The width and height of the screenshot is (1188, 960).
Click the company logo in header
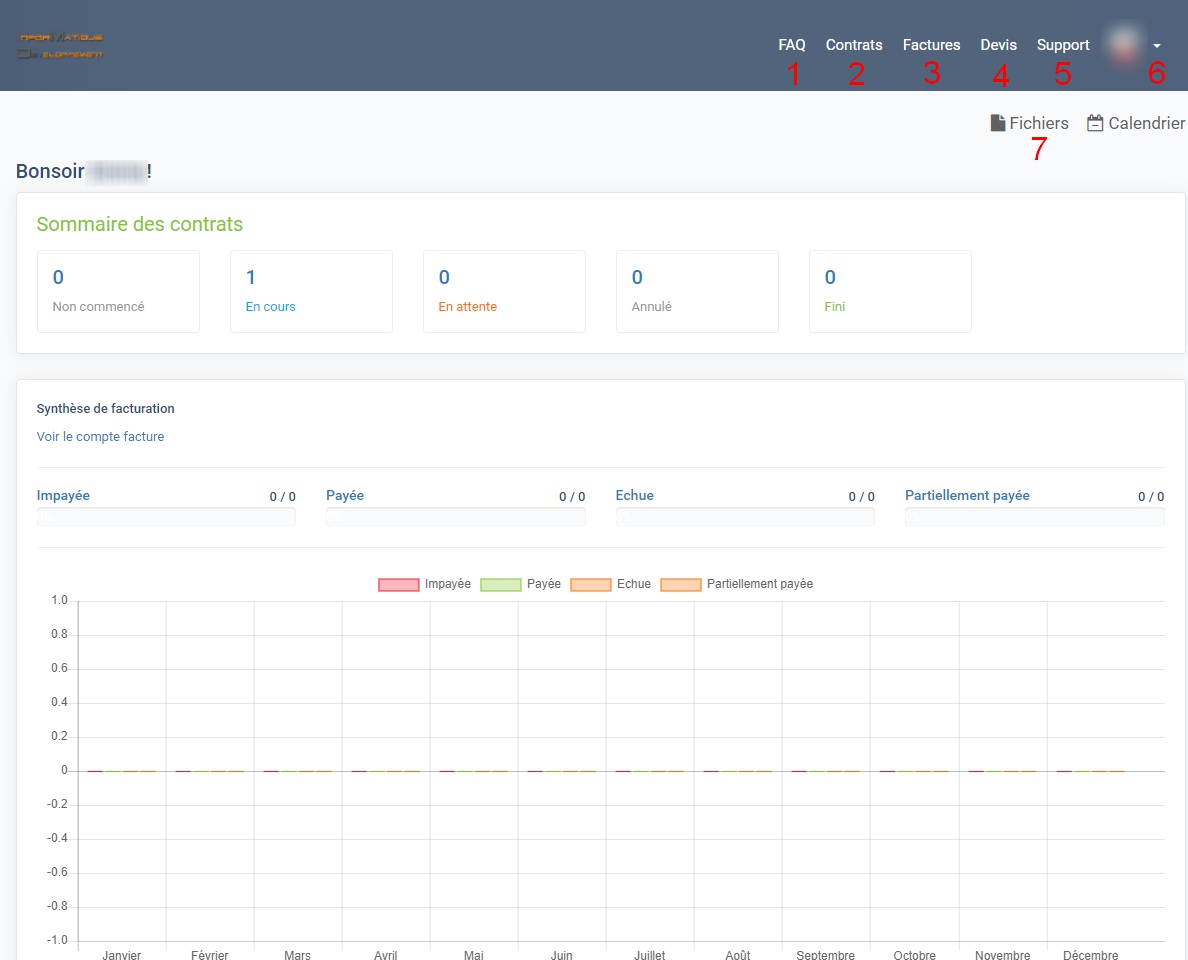61,45
